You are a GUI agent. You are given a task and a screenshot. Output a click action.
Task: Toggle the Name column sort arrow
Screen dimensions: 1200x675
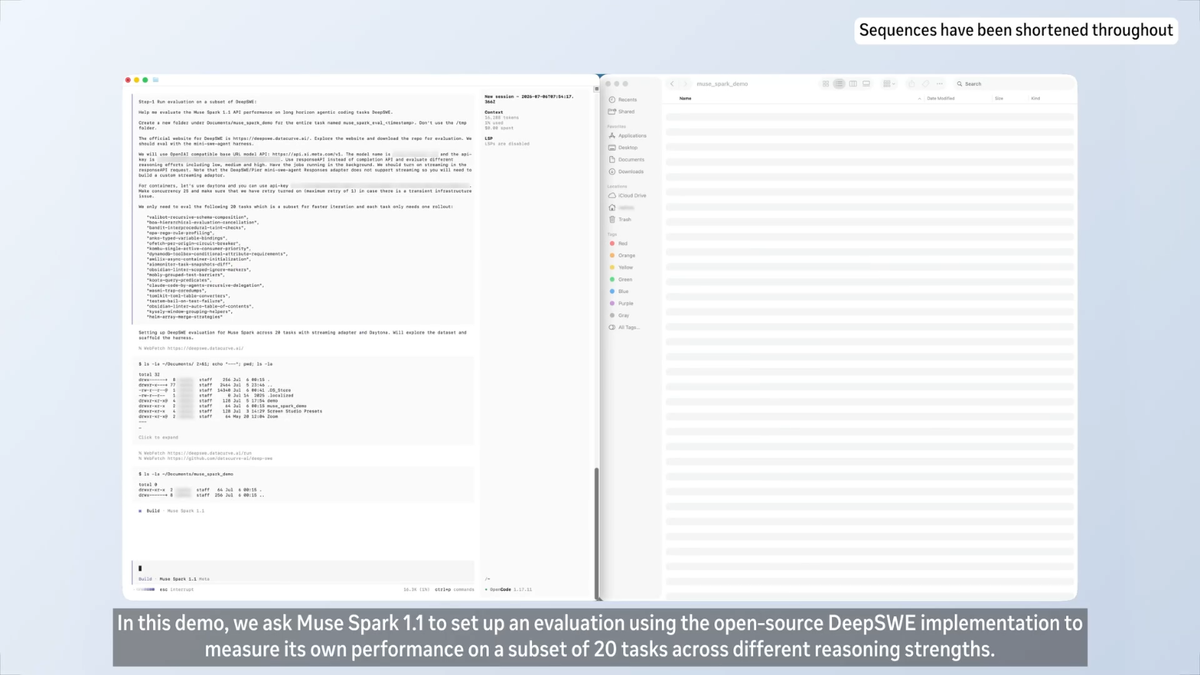(x=919, y=98)
